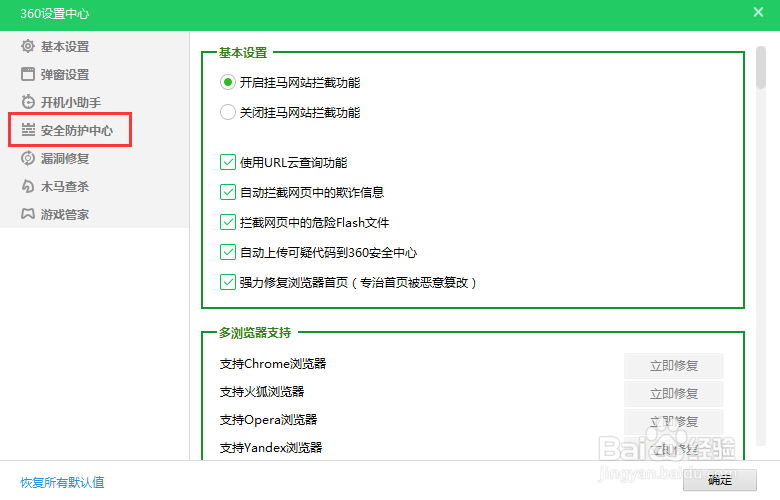
Task: Click 立即修复 for 火狐浏览器
Action: [x=674, y=394]
